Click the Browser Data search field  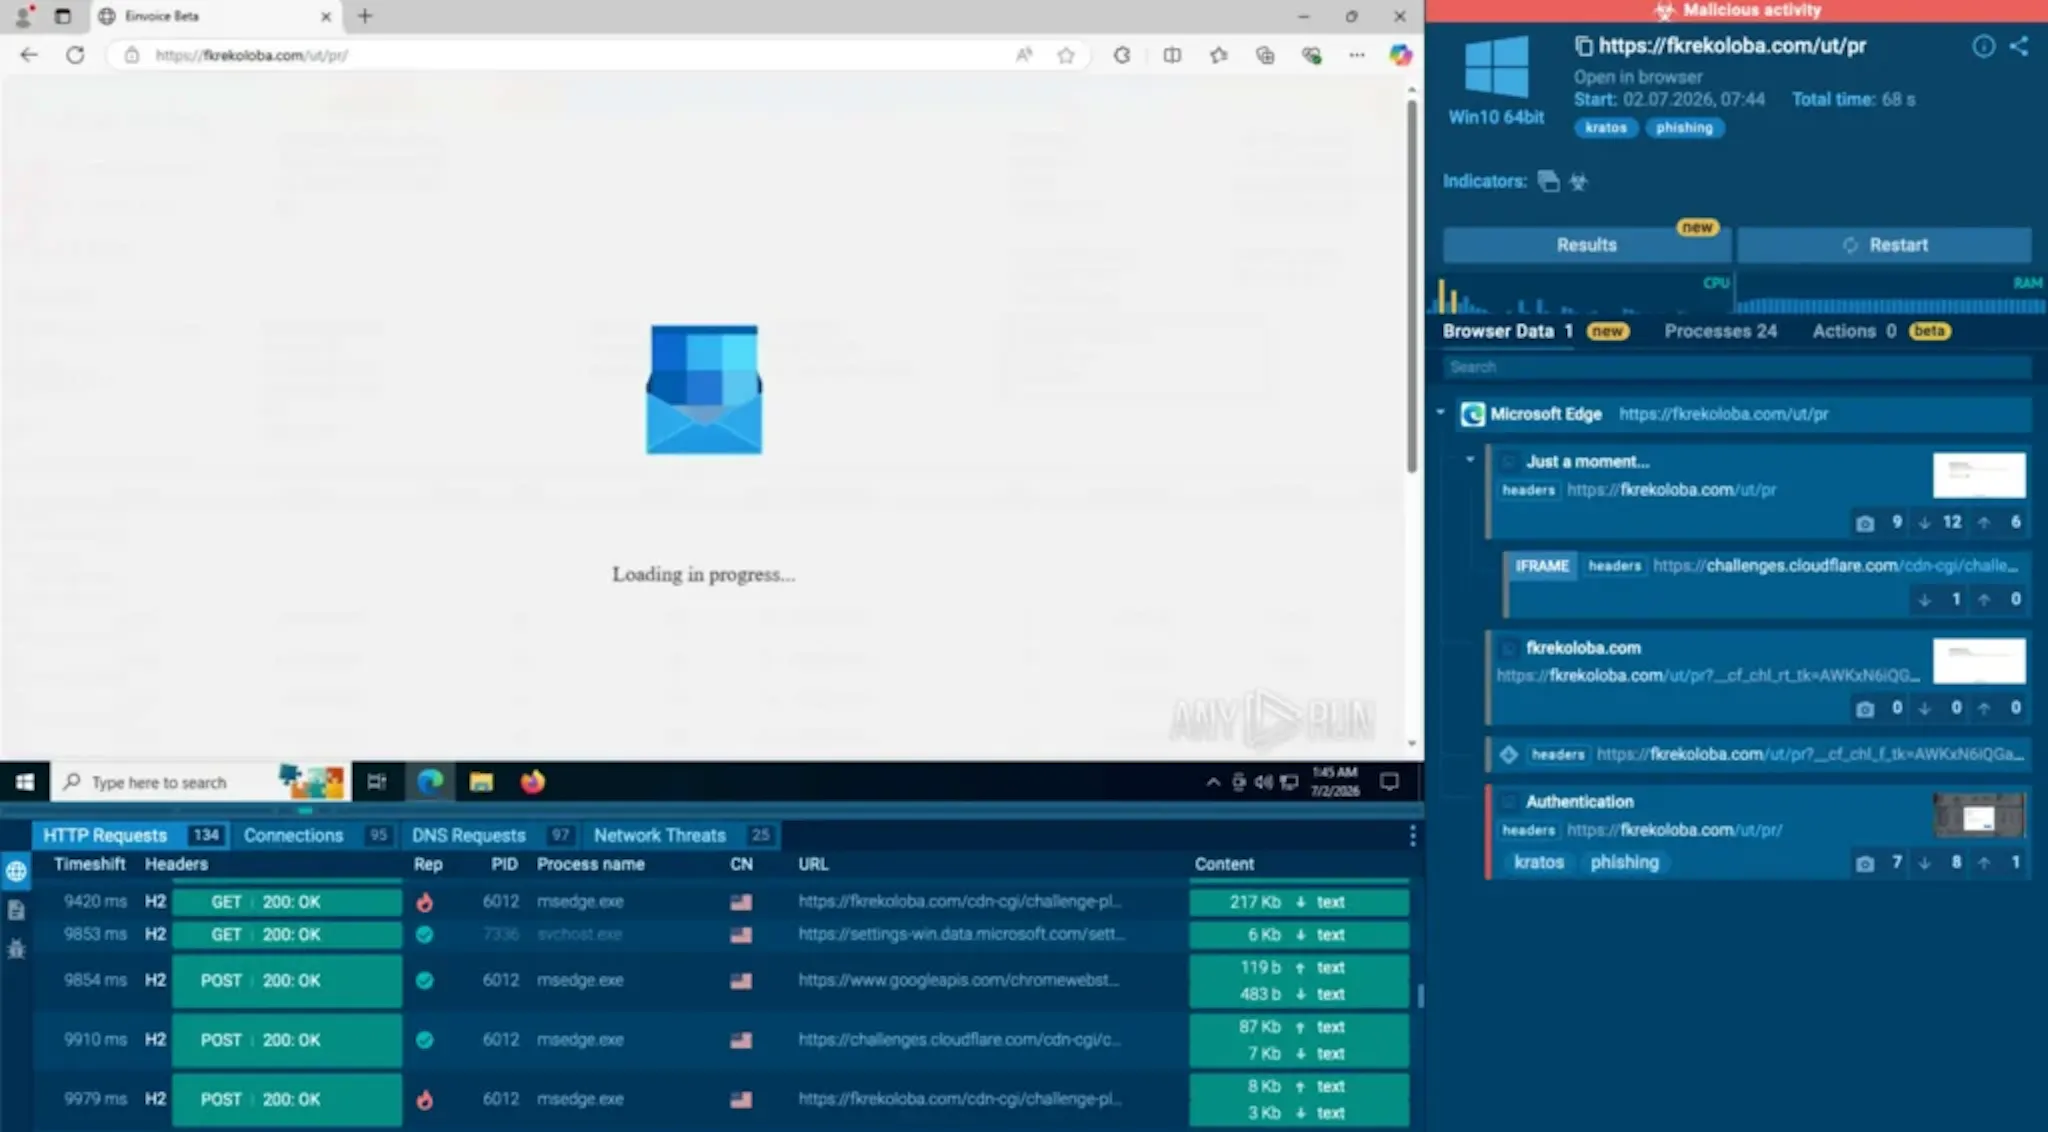pos(1737,367)
